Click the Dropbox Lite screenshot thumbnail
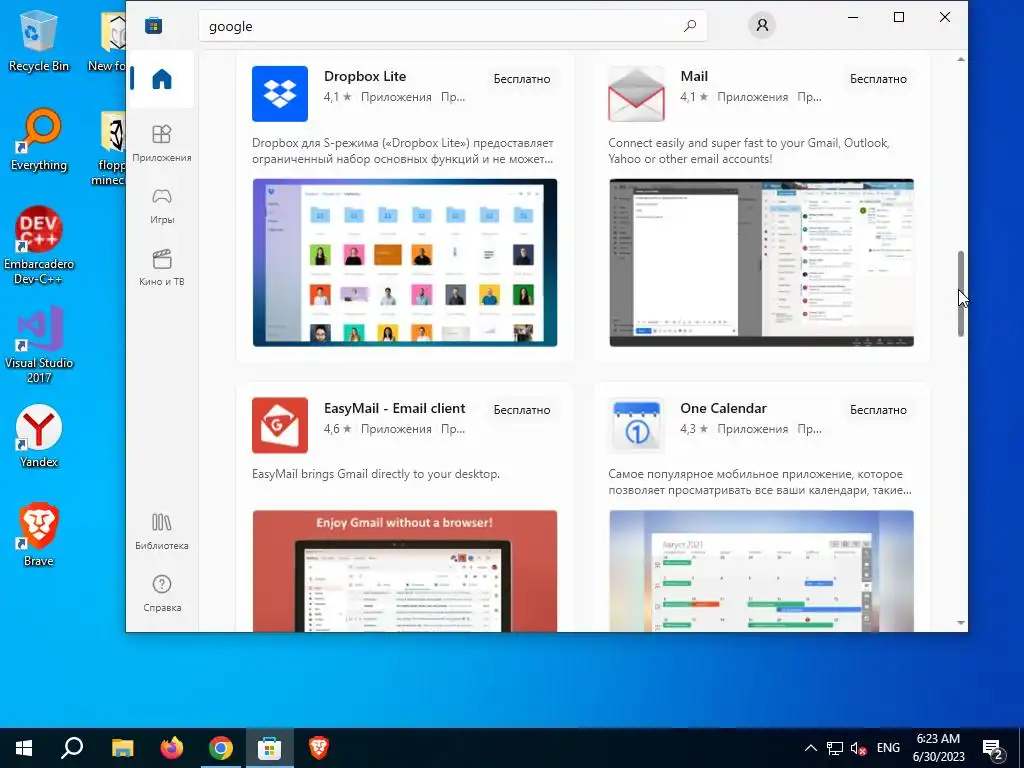 coord(405,263)
